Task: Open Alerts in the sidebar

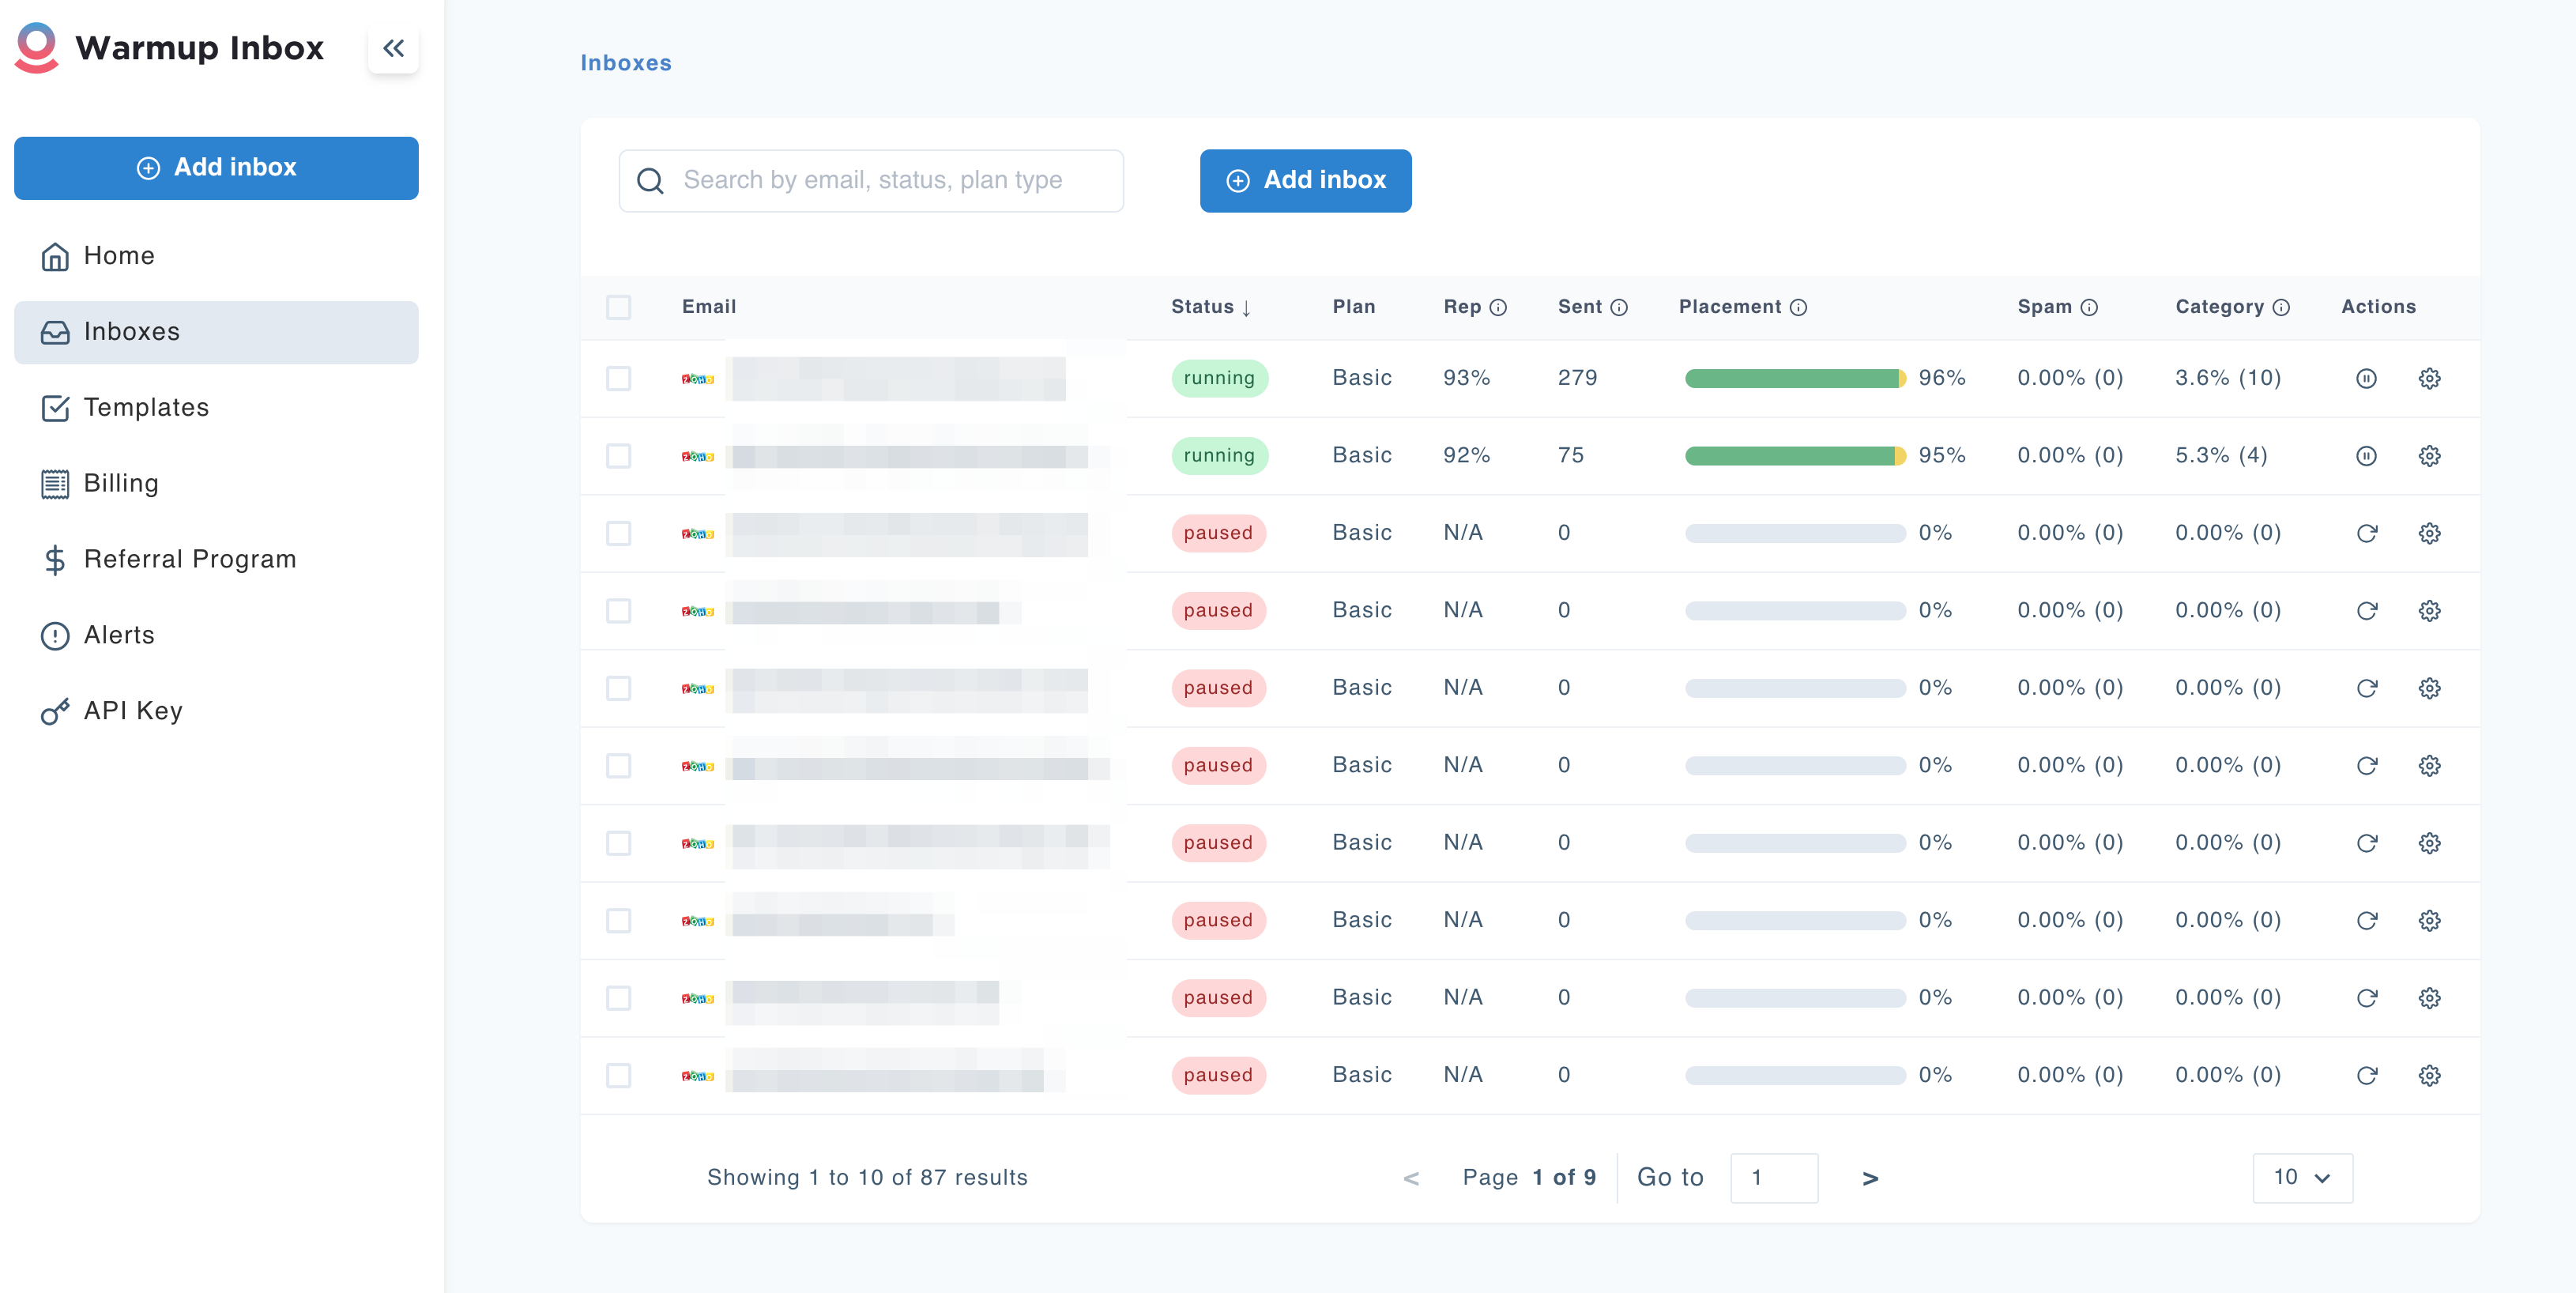Action: pos(216,635)
